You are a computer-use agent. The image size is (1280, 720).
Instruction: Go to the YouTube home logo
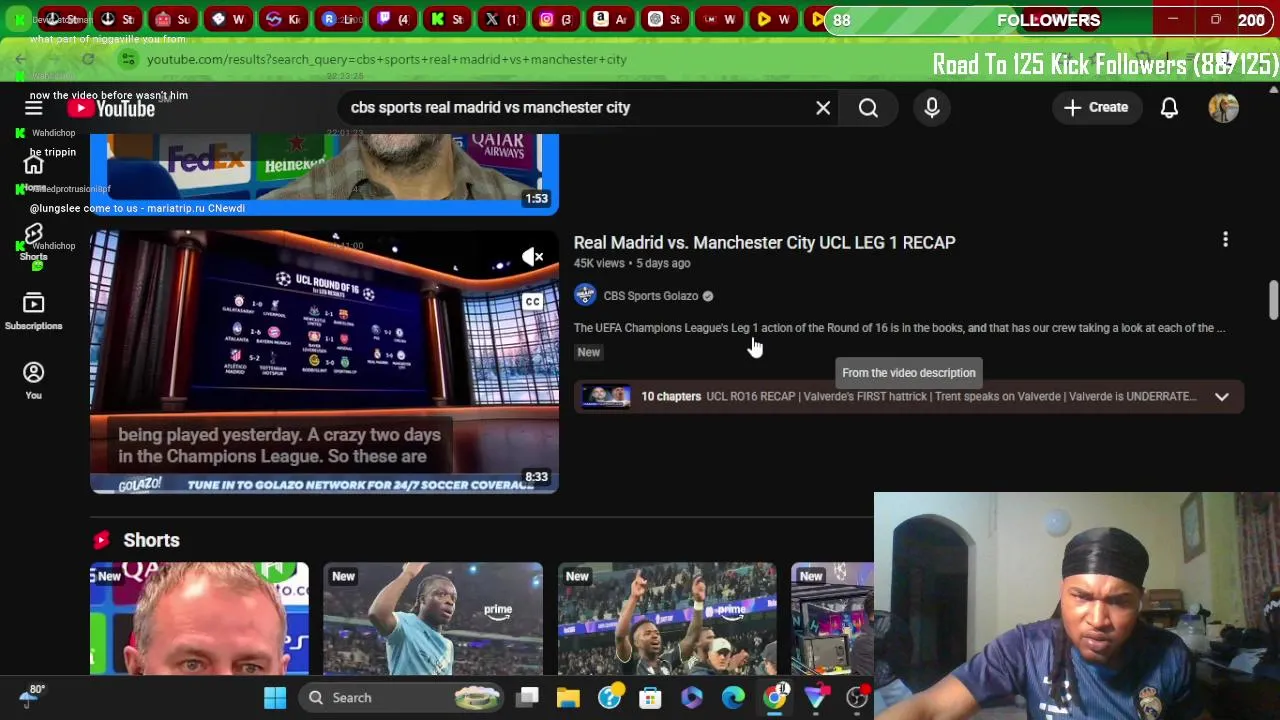point(111,108)
